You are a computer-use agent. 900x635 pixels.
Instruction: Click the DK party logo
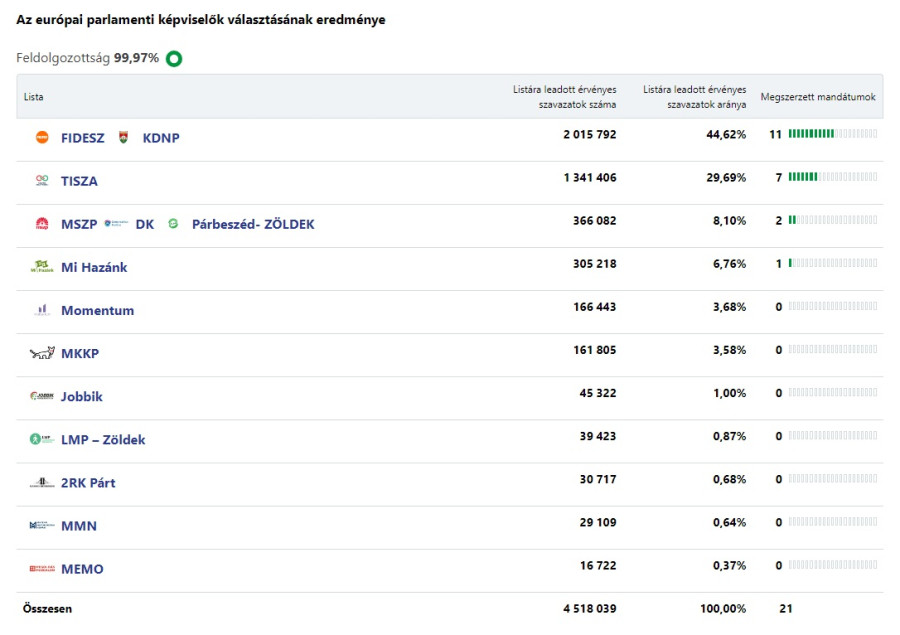pyautogui.click(x=116, y=223)
